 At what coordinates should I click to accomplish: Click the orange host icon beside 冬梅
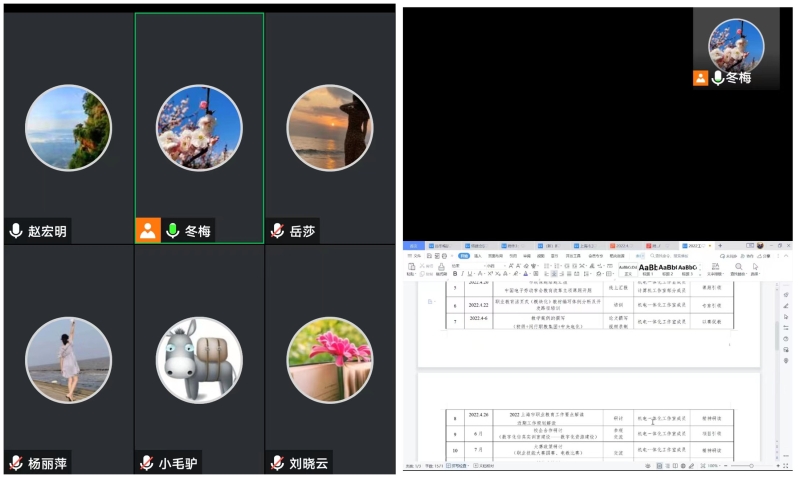(x=148, y=231)
